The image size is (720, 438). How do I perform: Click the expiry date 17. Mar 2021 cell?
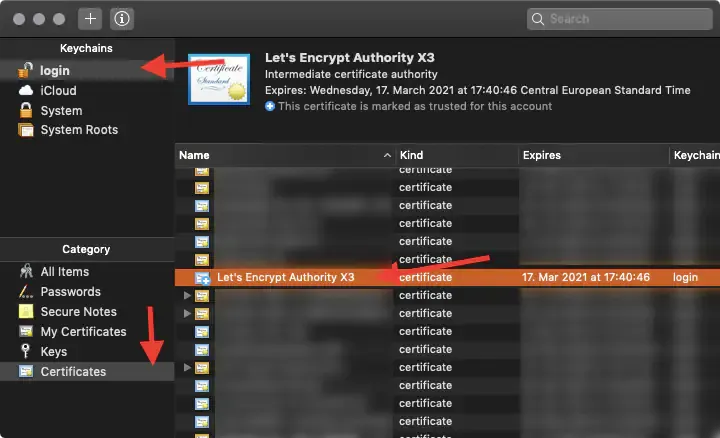(585, 277)
